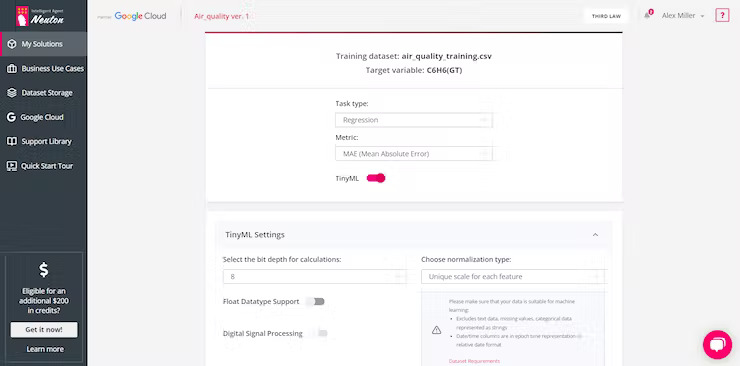Open the notifications bell icon
Viewport: 740px width, 366px height.
pos(647,16)
